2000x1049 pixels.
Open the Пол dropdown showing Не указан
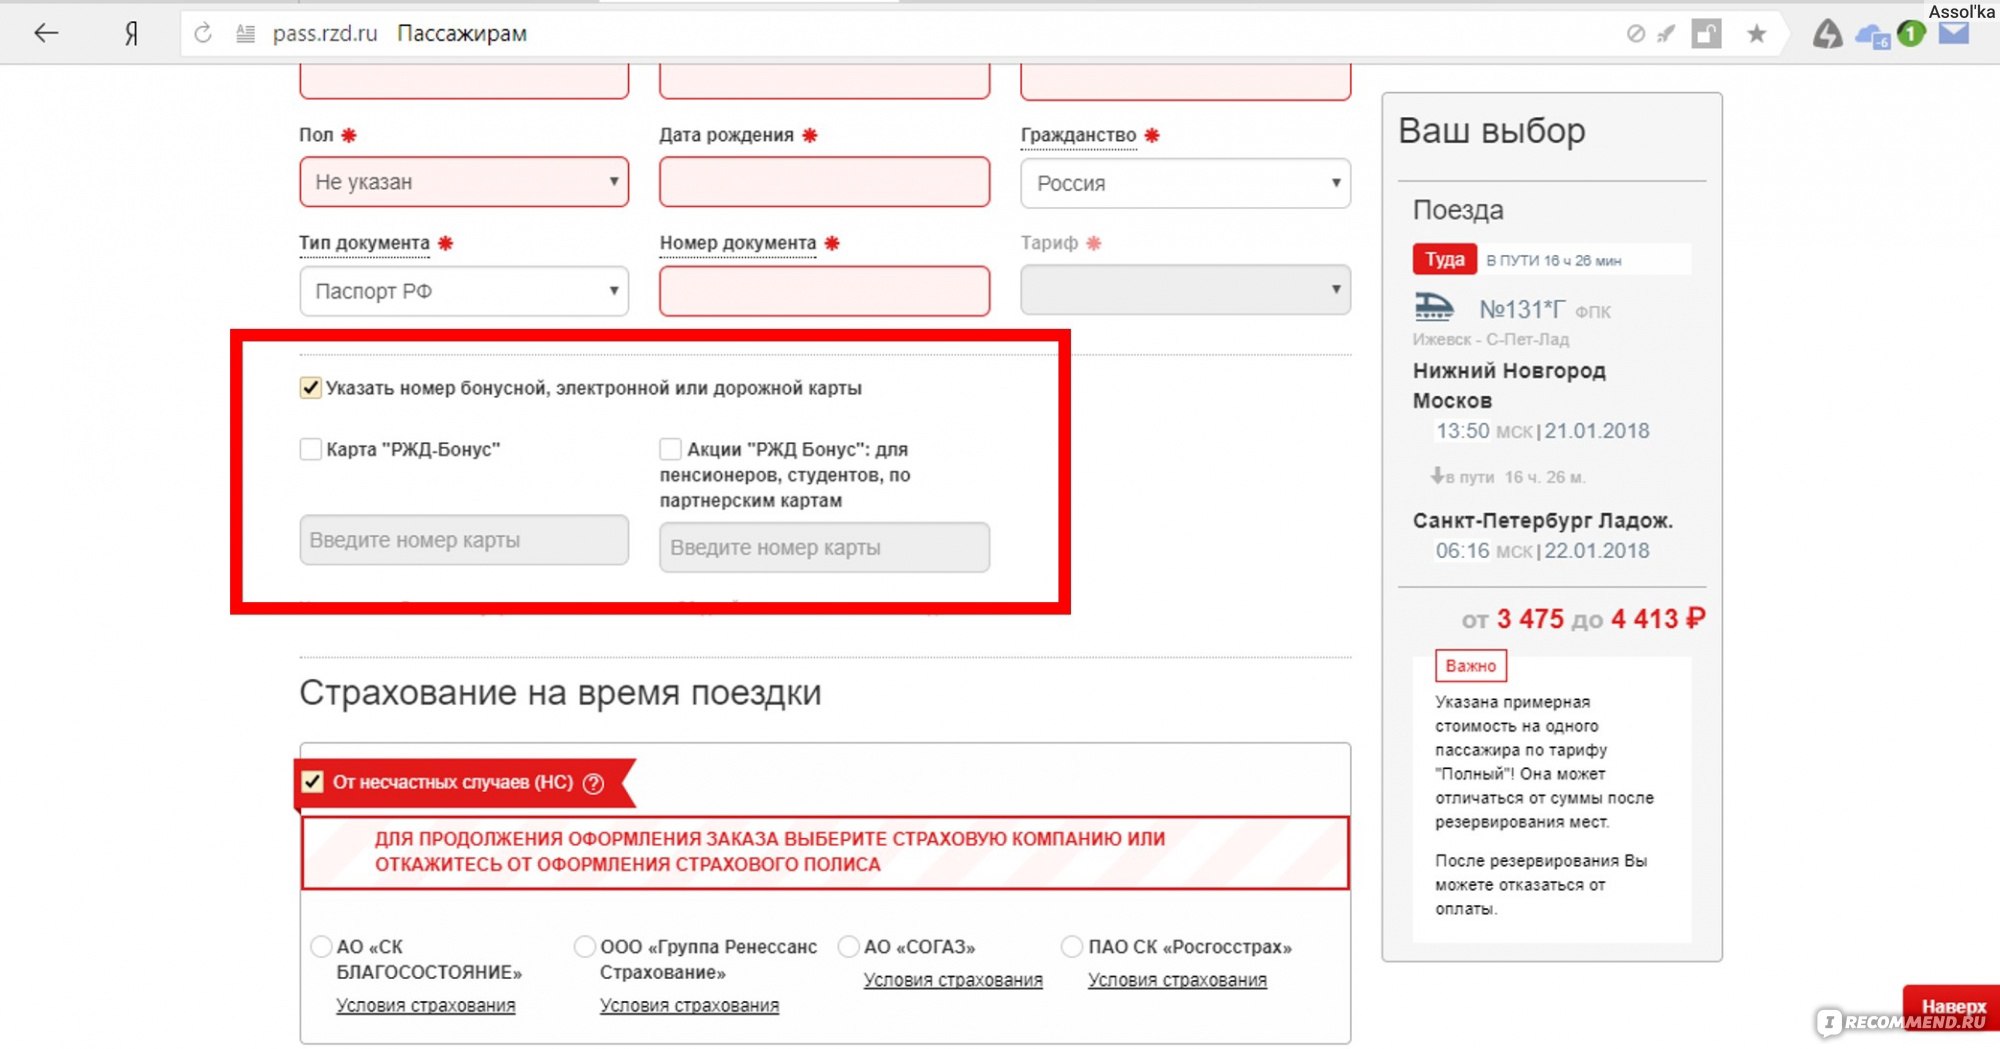[464, 182]
